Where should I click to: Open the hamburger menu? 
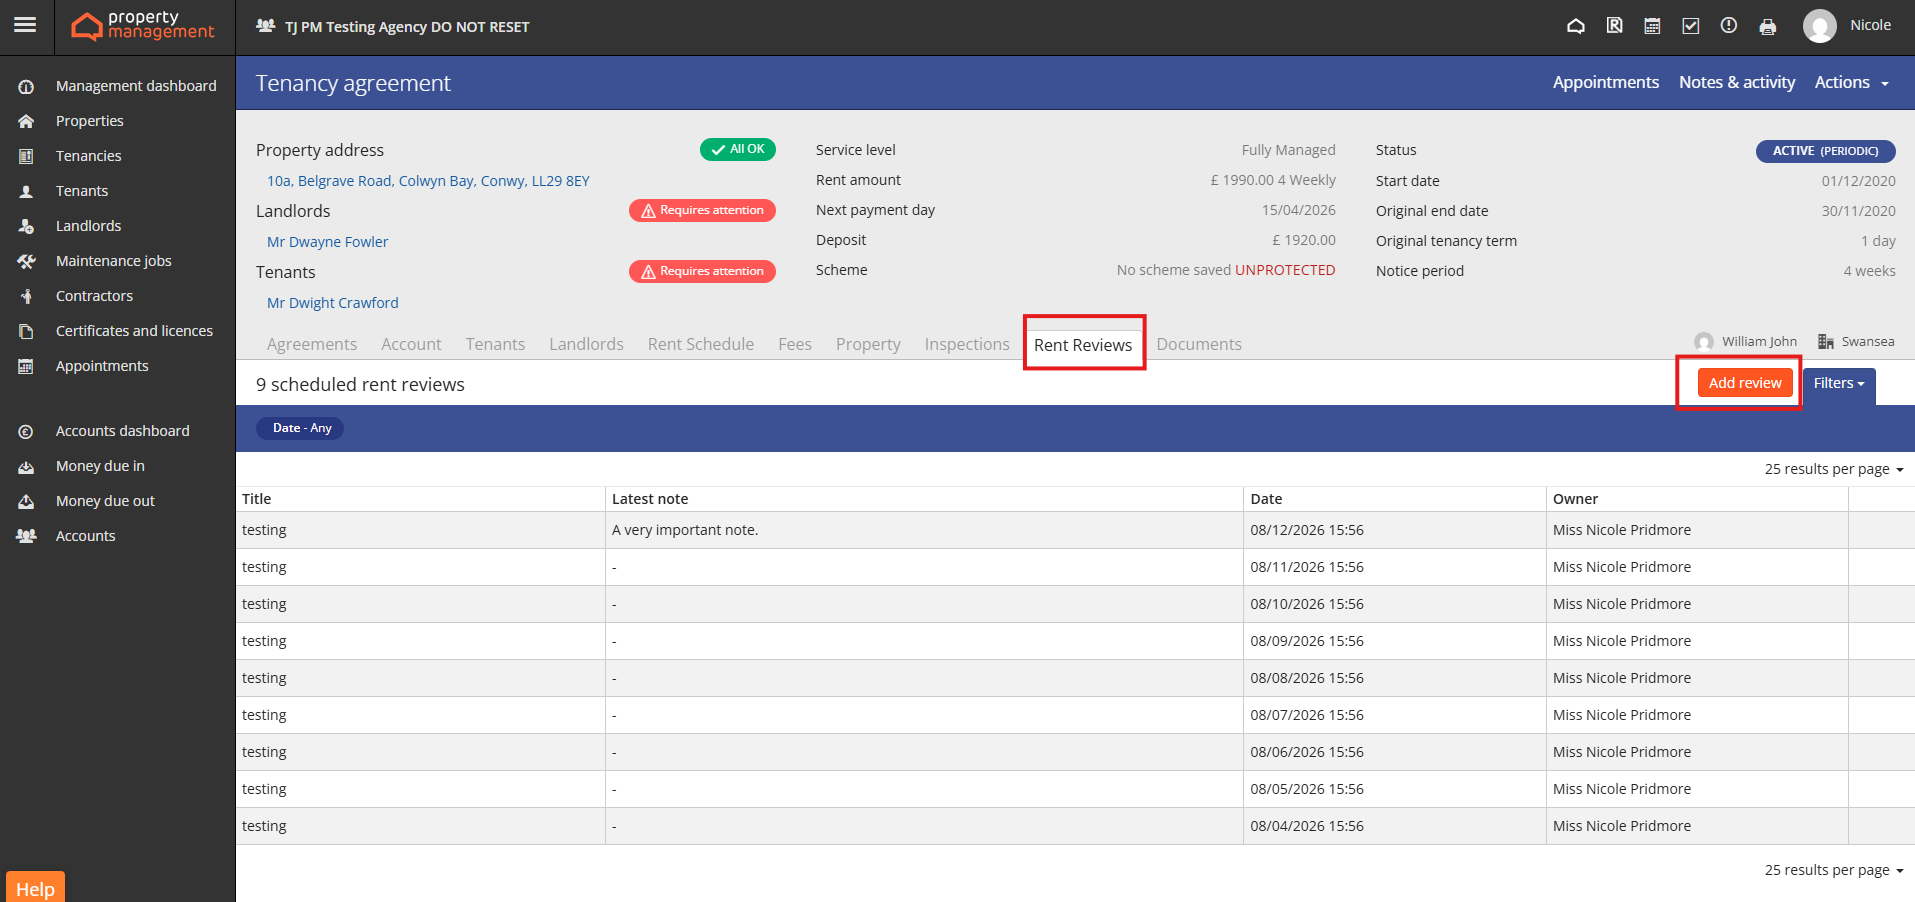coord(25,25)
